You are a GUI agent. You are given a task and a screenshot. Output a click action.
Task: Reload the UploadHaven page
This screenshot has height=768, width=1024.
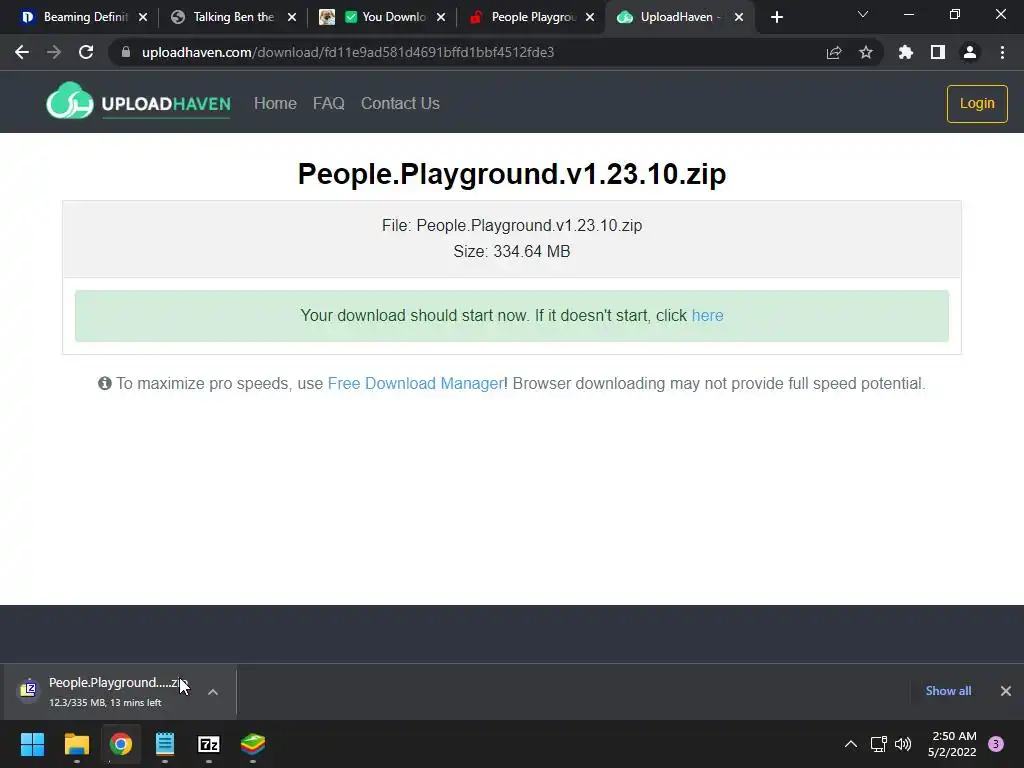click(x=86, y=52)
